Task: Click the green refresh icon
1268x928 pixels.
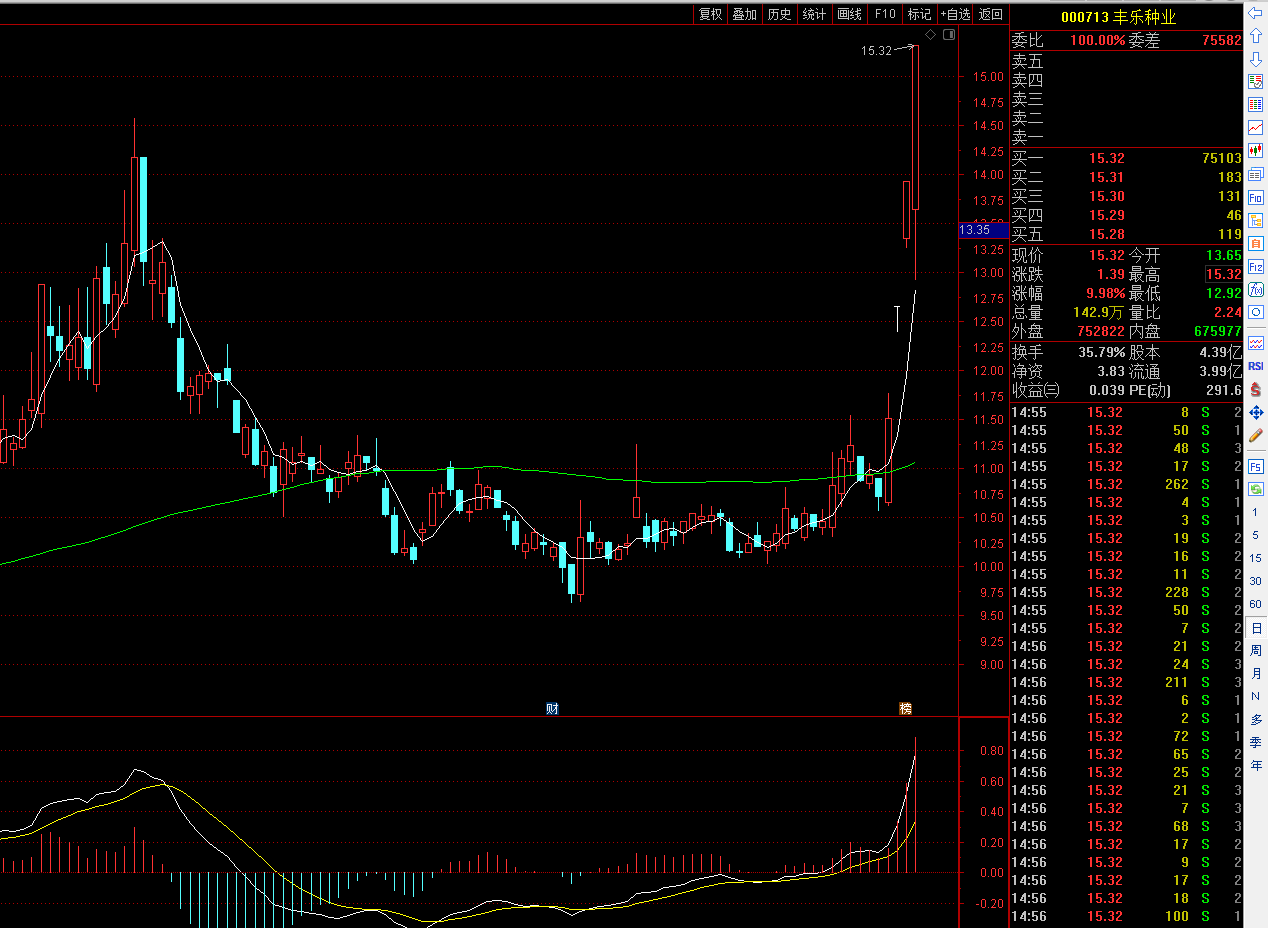Action: pos(1255,489)
